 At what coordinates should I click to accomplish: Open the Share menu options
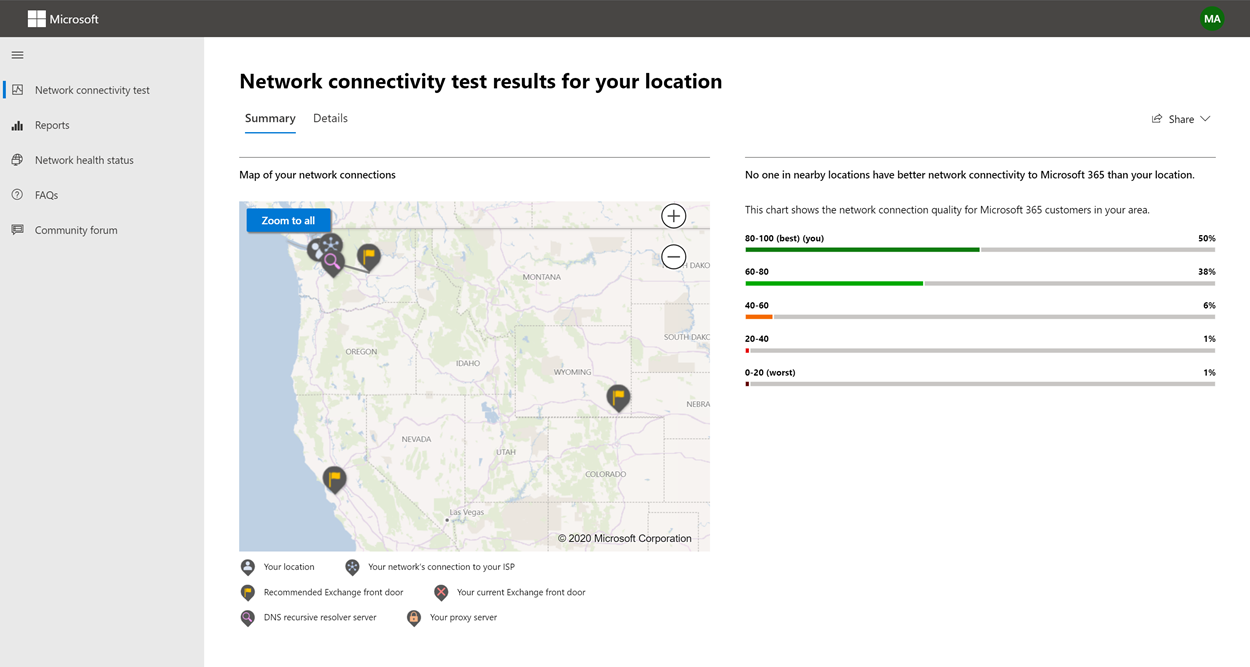coord(1181,118)
